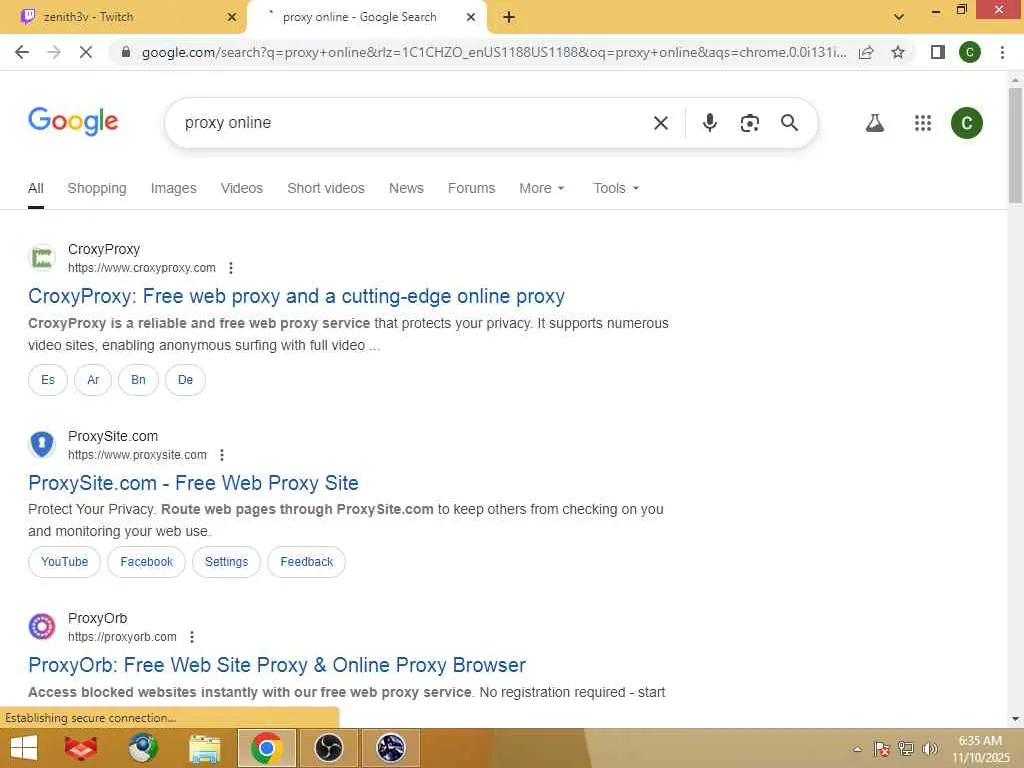Open Google apps grid icon
The width and height of the screenshot is (1024, 768).
coord(922,123)
